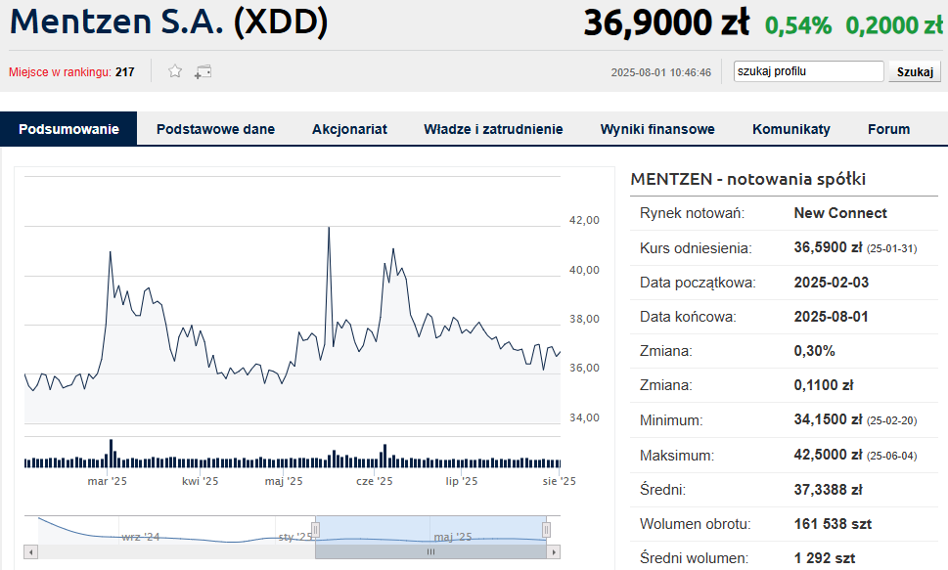The image size is (948, 570).
Task: Click the Miejsce w rankingu link
Action: pos(59,72)
